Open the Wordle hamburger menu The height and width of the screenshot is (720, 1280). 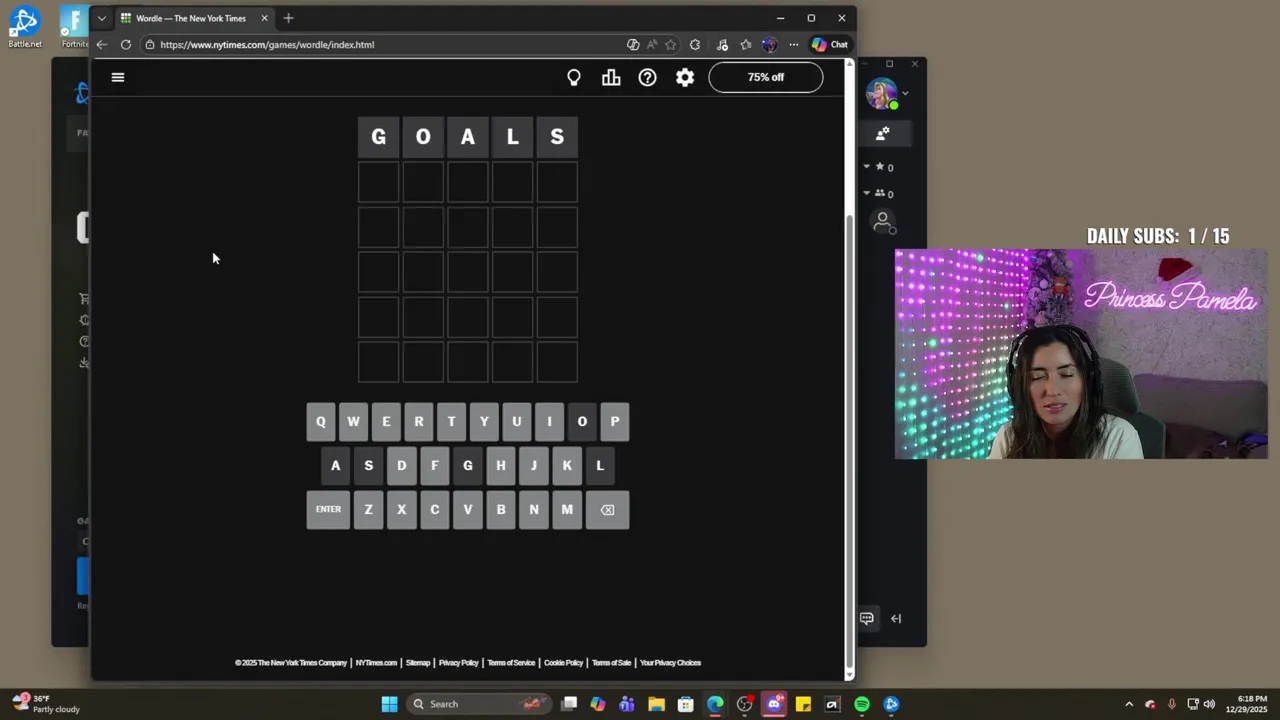pyautogui.click(x=117, y=77)
